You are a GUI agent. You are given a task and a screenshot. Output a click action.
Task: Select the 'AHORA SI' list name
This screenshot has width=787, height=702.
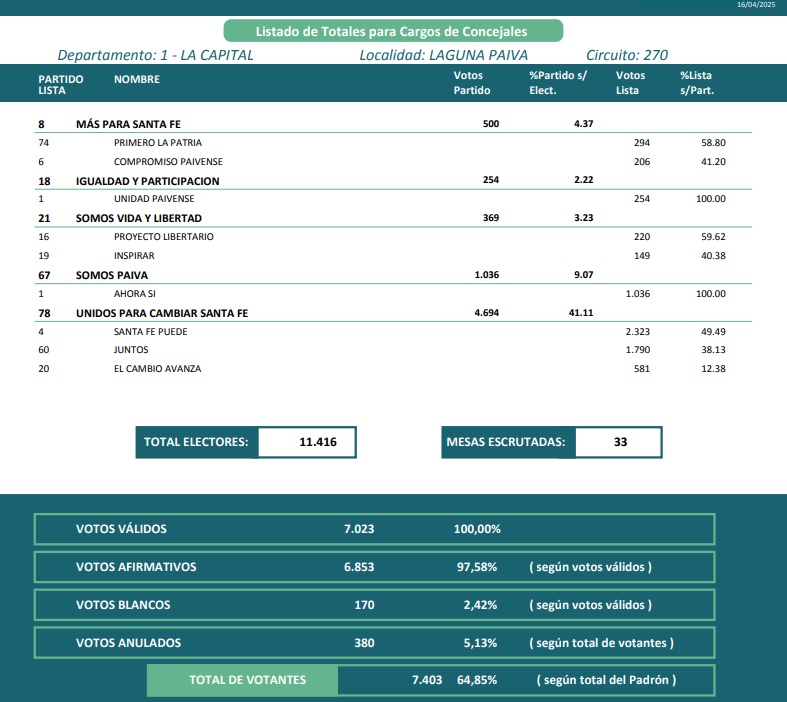click(x=135, y=294)
